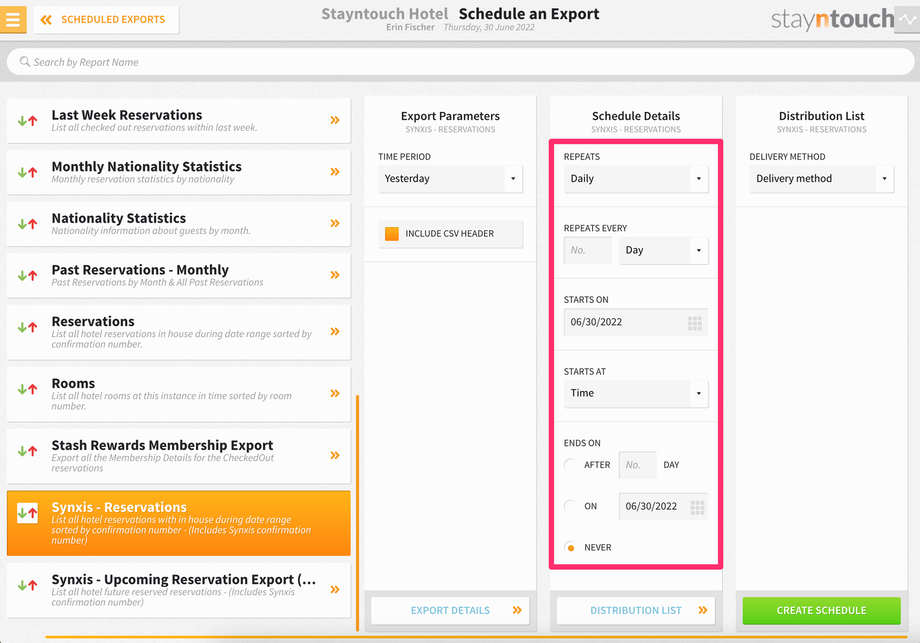Click the export arrows icon for Monthly Nationality Statistics
This screenshot has width=920, height=643.
(x=28, y=172)
